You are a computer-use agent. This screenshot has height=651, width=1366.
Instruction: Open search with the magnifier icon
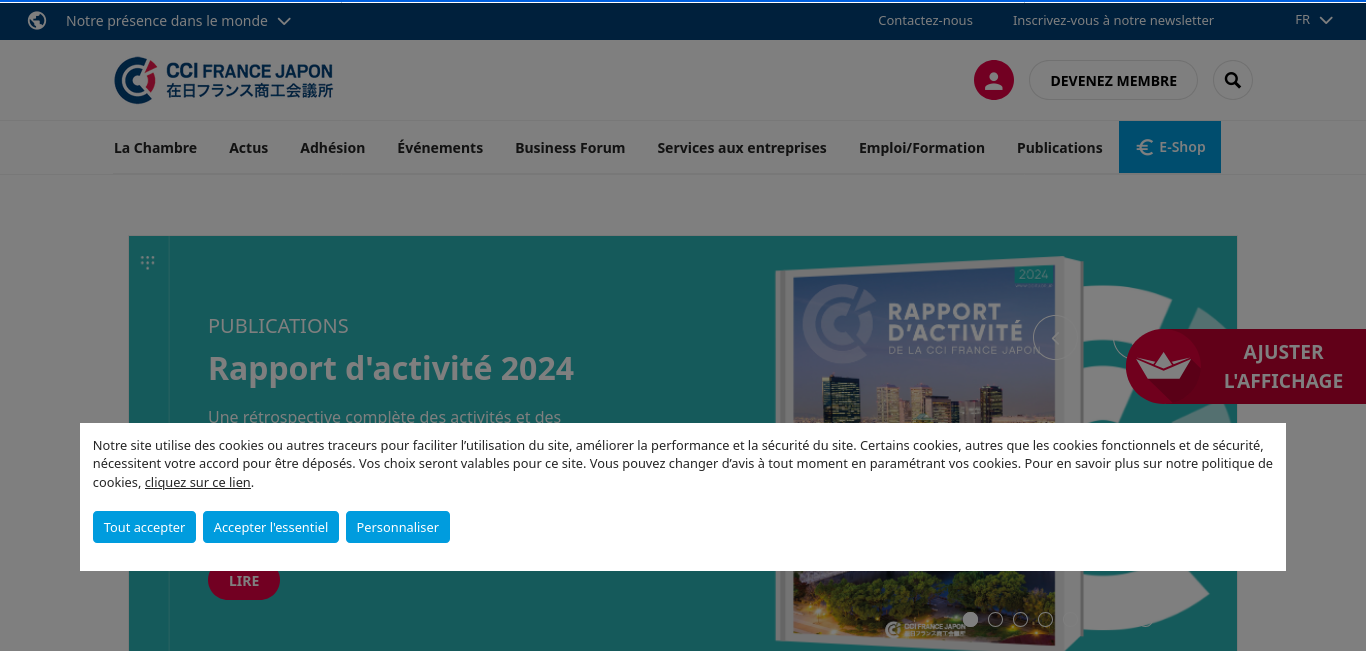[x=1232, y=80]
